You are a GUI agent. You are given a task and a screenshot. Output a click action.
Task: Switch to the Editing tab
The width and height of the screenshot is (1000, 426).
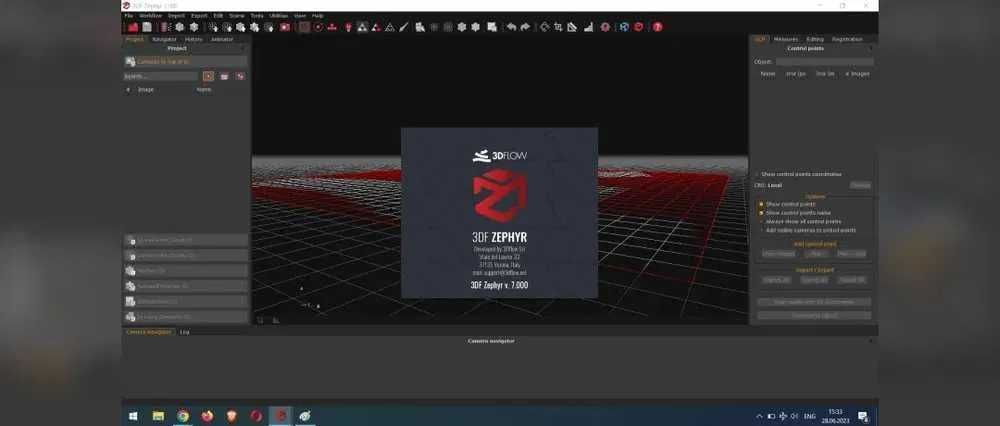point(815,39)
